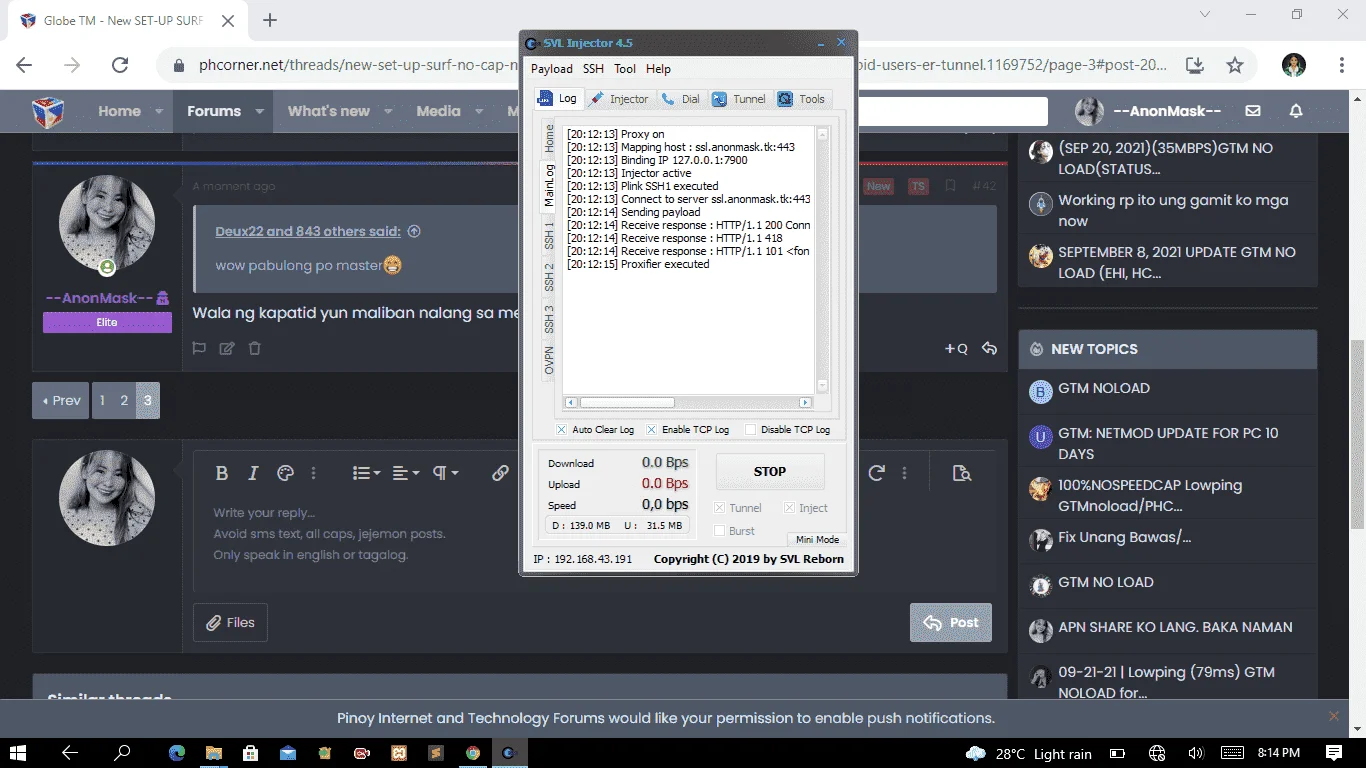Click the editor preview icon
1366x768 pixels.
coord(962,473)
